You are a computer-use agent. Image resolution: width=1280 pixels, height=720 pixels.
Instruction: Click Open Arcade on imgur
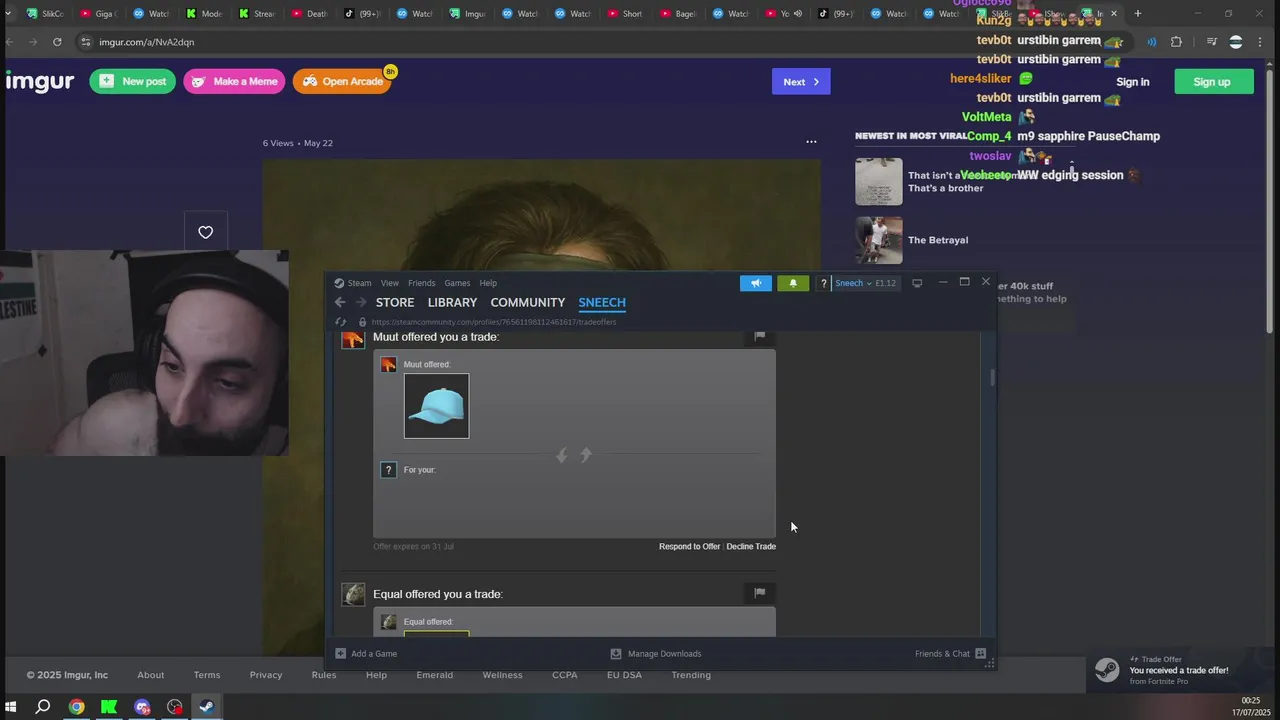click(342, 82)
